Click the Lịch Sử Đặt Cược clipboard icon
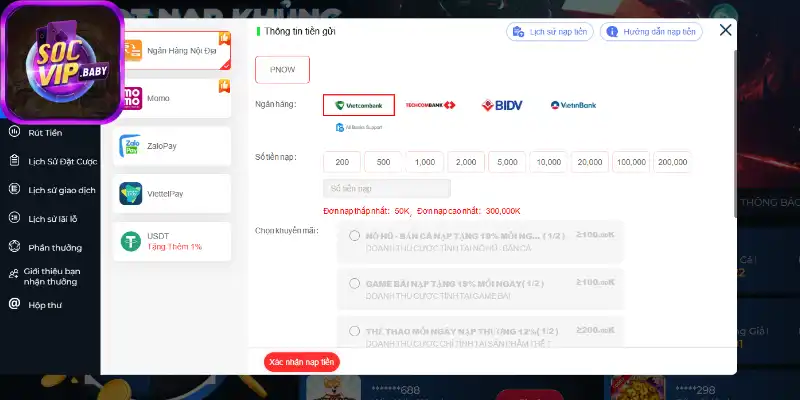Viewport: 800px width, 400px height. coord(14,160)
